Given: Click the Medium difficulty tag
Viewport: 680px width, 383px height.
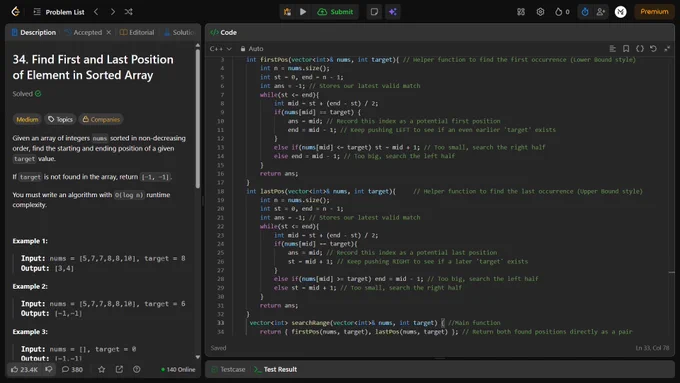Looking at the screenshot, I should tap(27, 119).
